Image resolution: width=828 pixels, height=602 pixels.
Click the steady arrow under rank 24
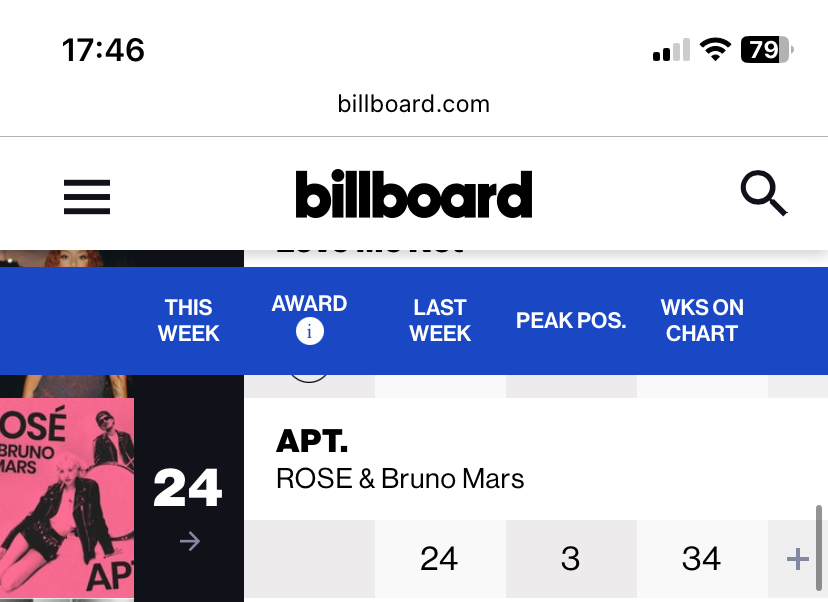pyautogui.click(x=190, y=541)
